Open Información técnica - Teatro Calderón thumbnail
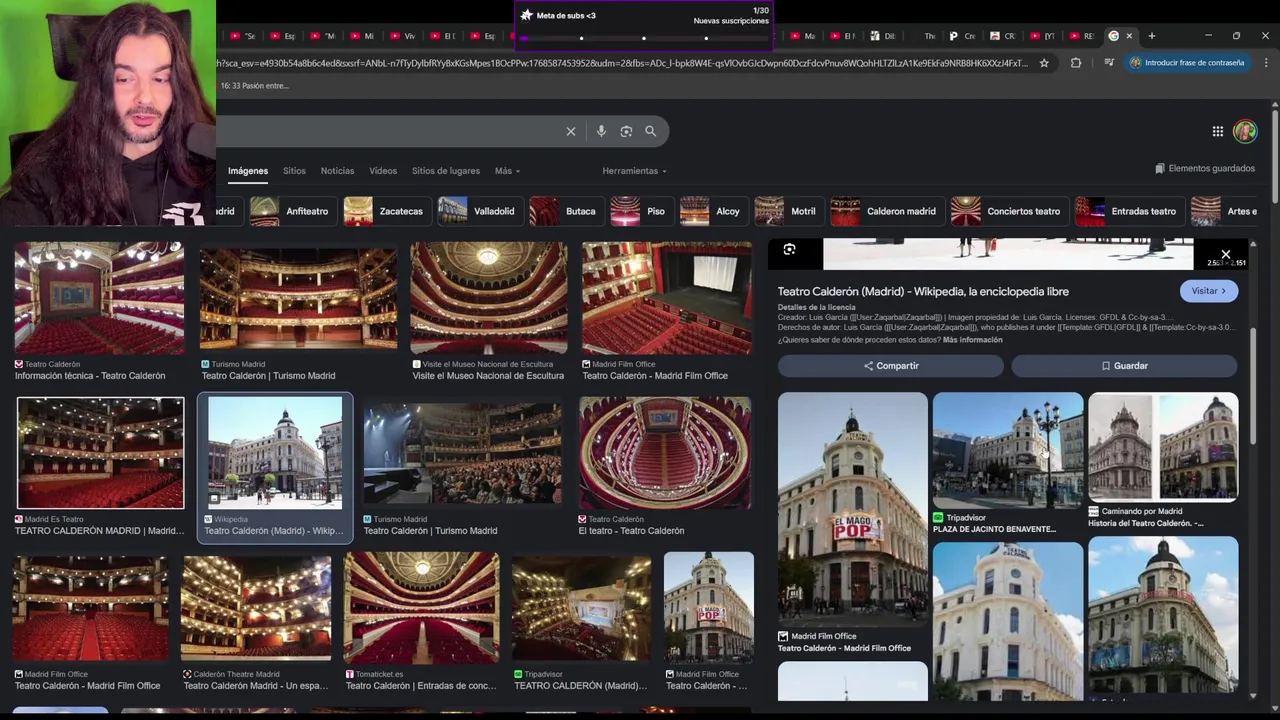This screenshot has height=720, width=1280. tap(99, 298)
